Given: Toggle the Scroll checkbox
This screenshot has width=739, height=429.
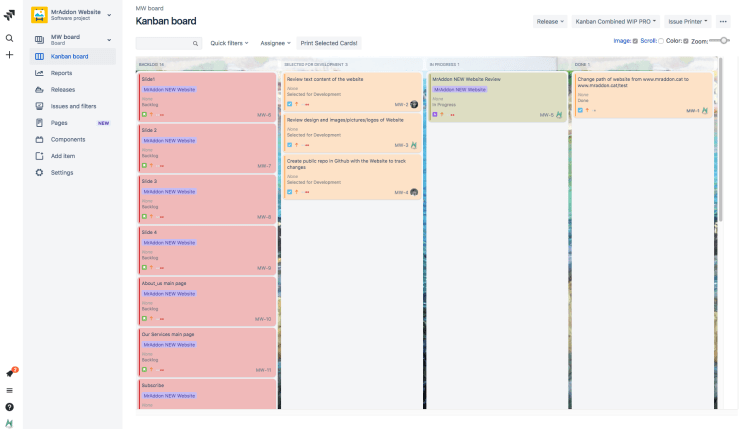Looking at the screenshot, I should click(x=661, y=41).
